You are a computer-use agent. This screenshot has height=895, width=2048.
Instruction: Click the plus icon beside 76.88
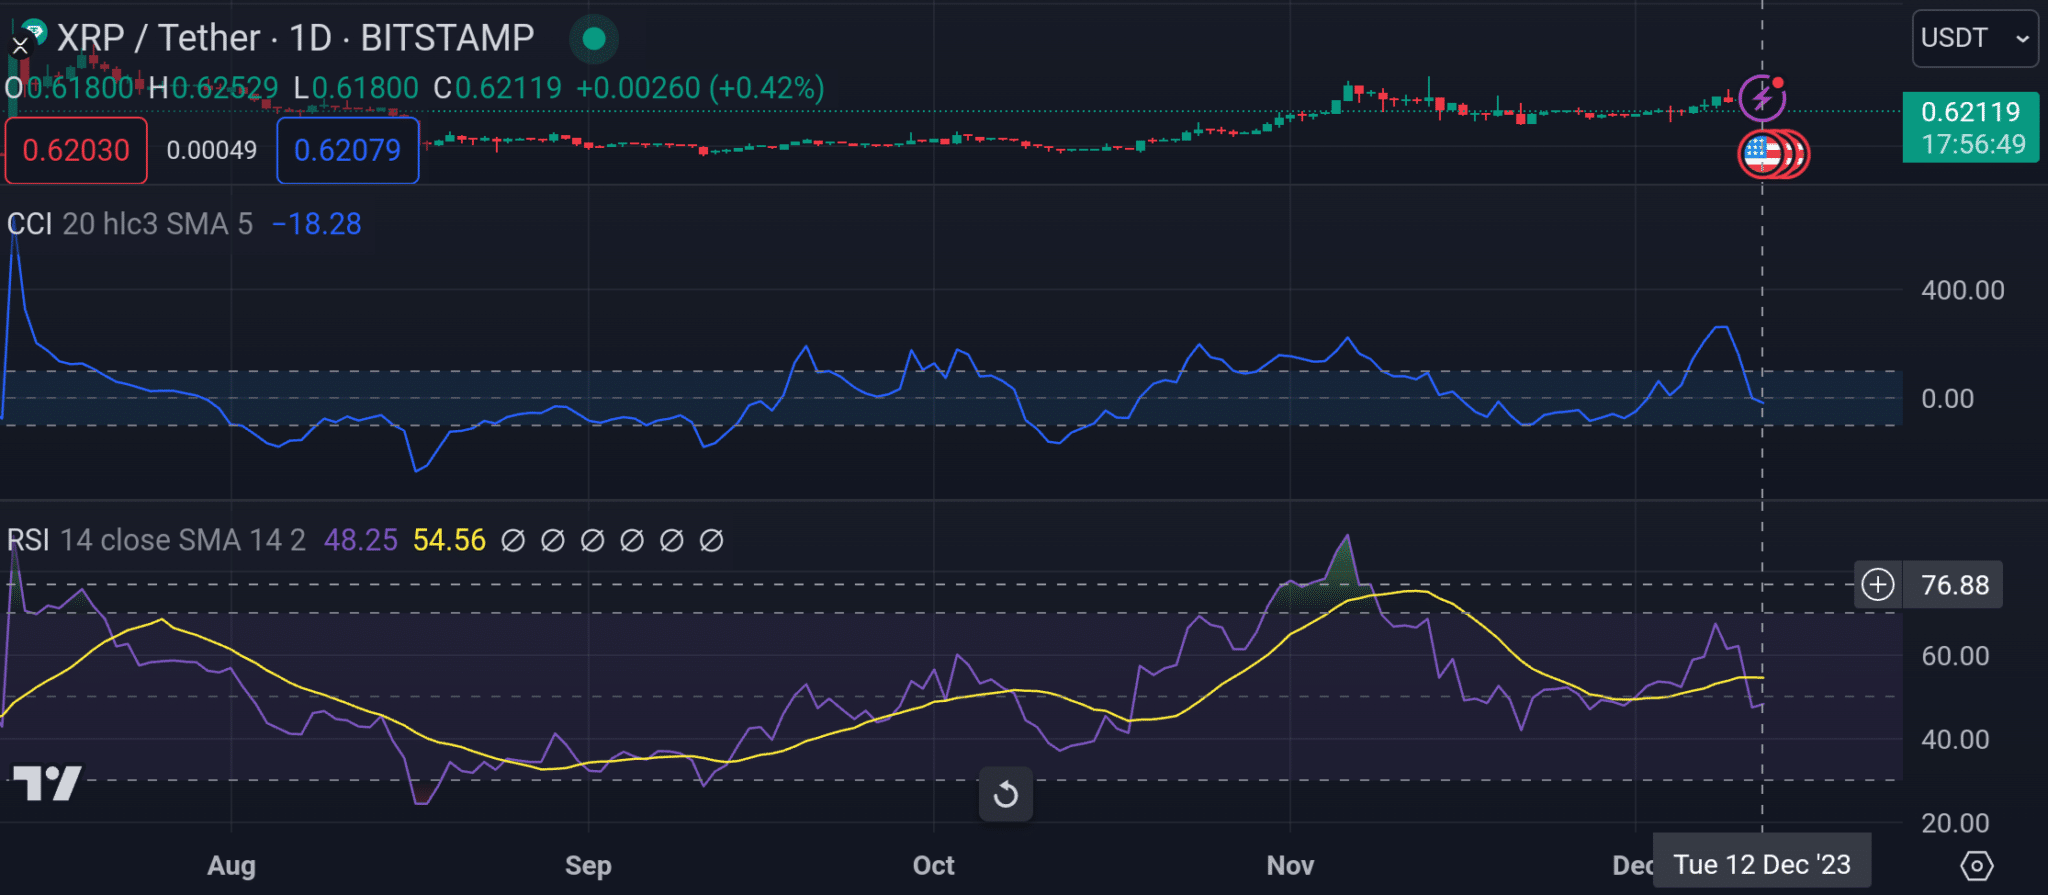click(x=1877, y=585)
